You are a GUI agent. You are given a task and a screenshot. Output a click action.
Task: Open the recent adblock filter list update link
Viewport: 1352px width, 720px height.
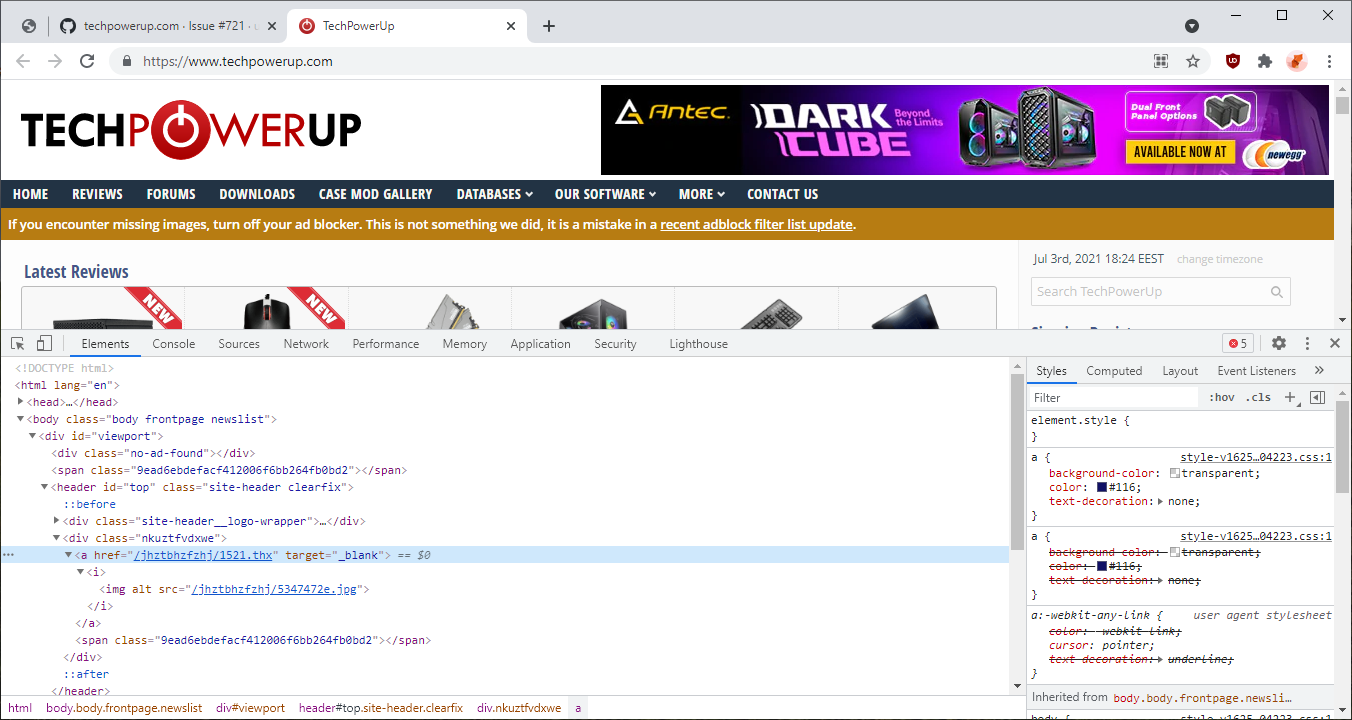(757, 224)
